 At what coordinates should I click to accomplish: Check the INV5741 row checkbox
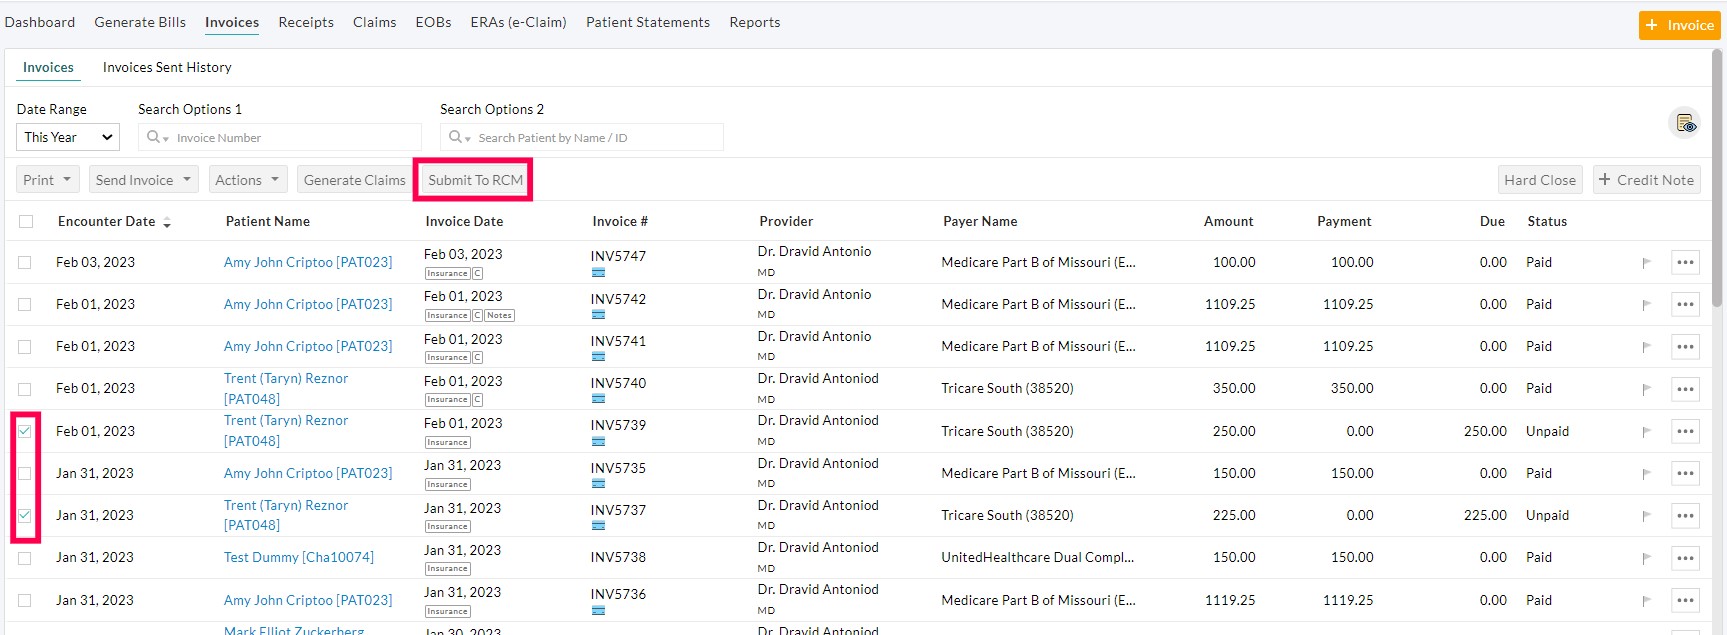pos(25,347)
